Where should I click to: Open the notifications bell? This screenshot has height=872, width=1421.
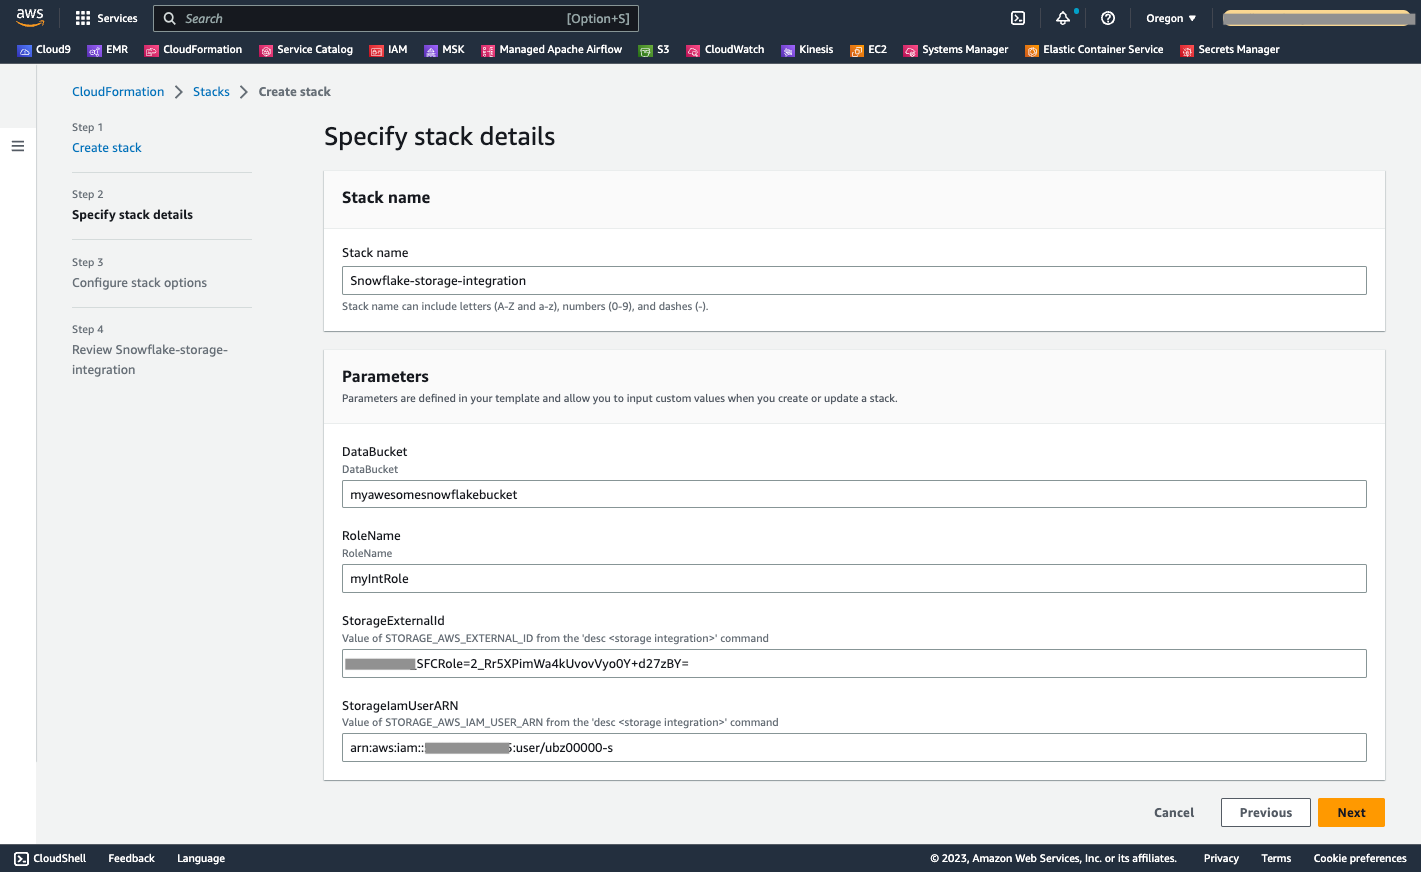click(x=1063, y=18)
